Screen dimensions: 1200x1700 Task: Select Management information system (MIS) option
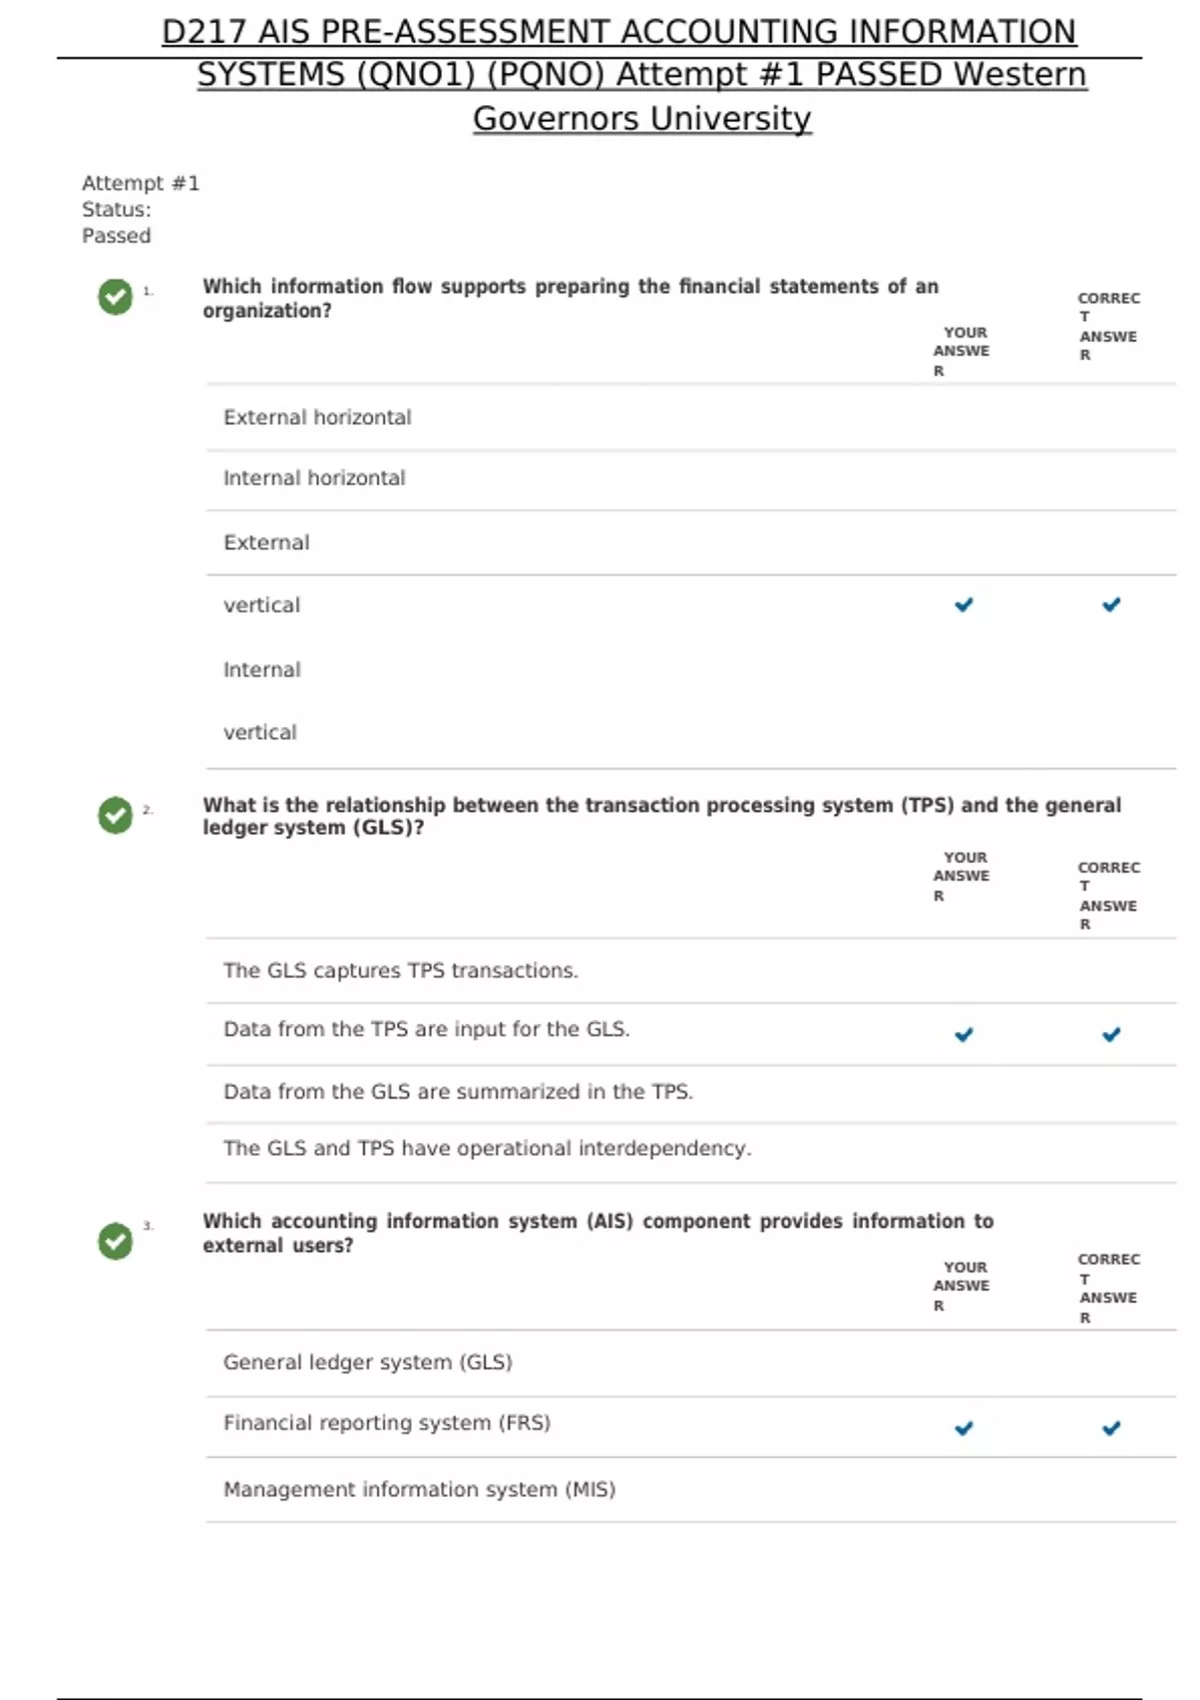[x=419, y=1489]
